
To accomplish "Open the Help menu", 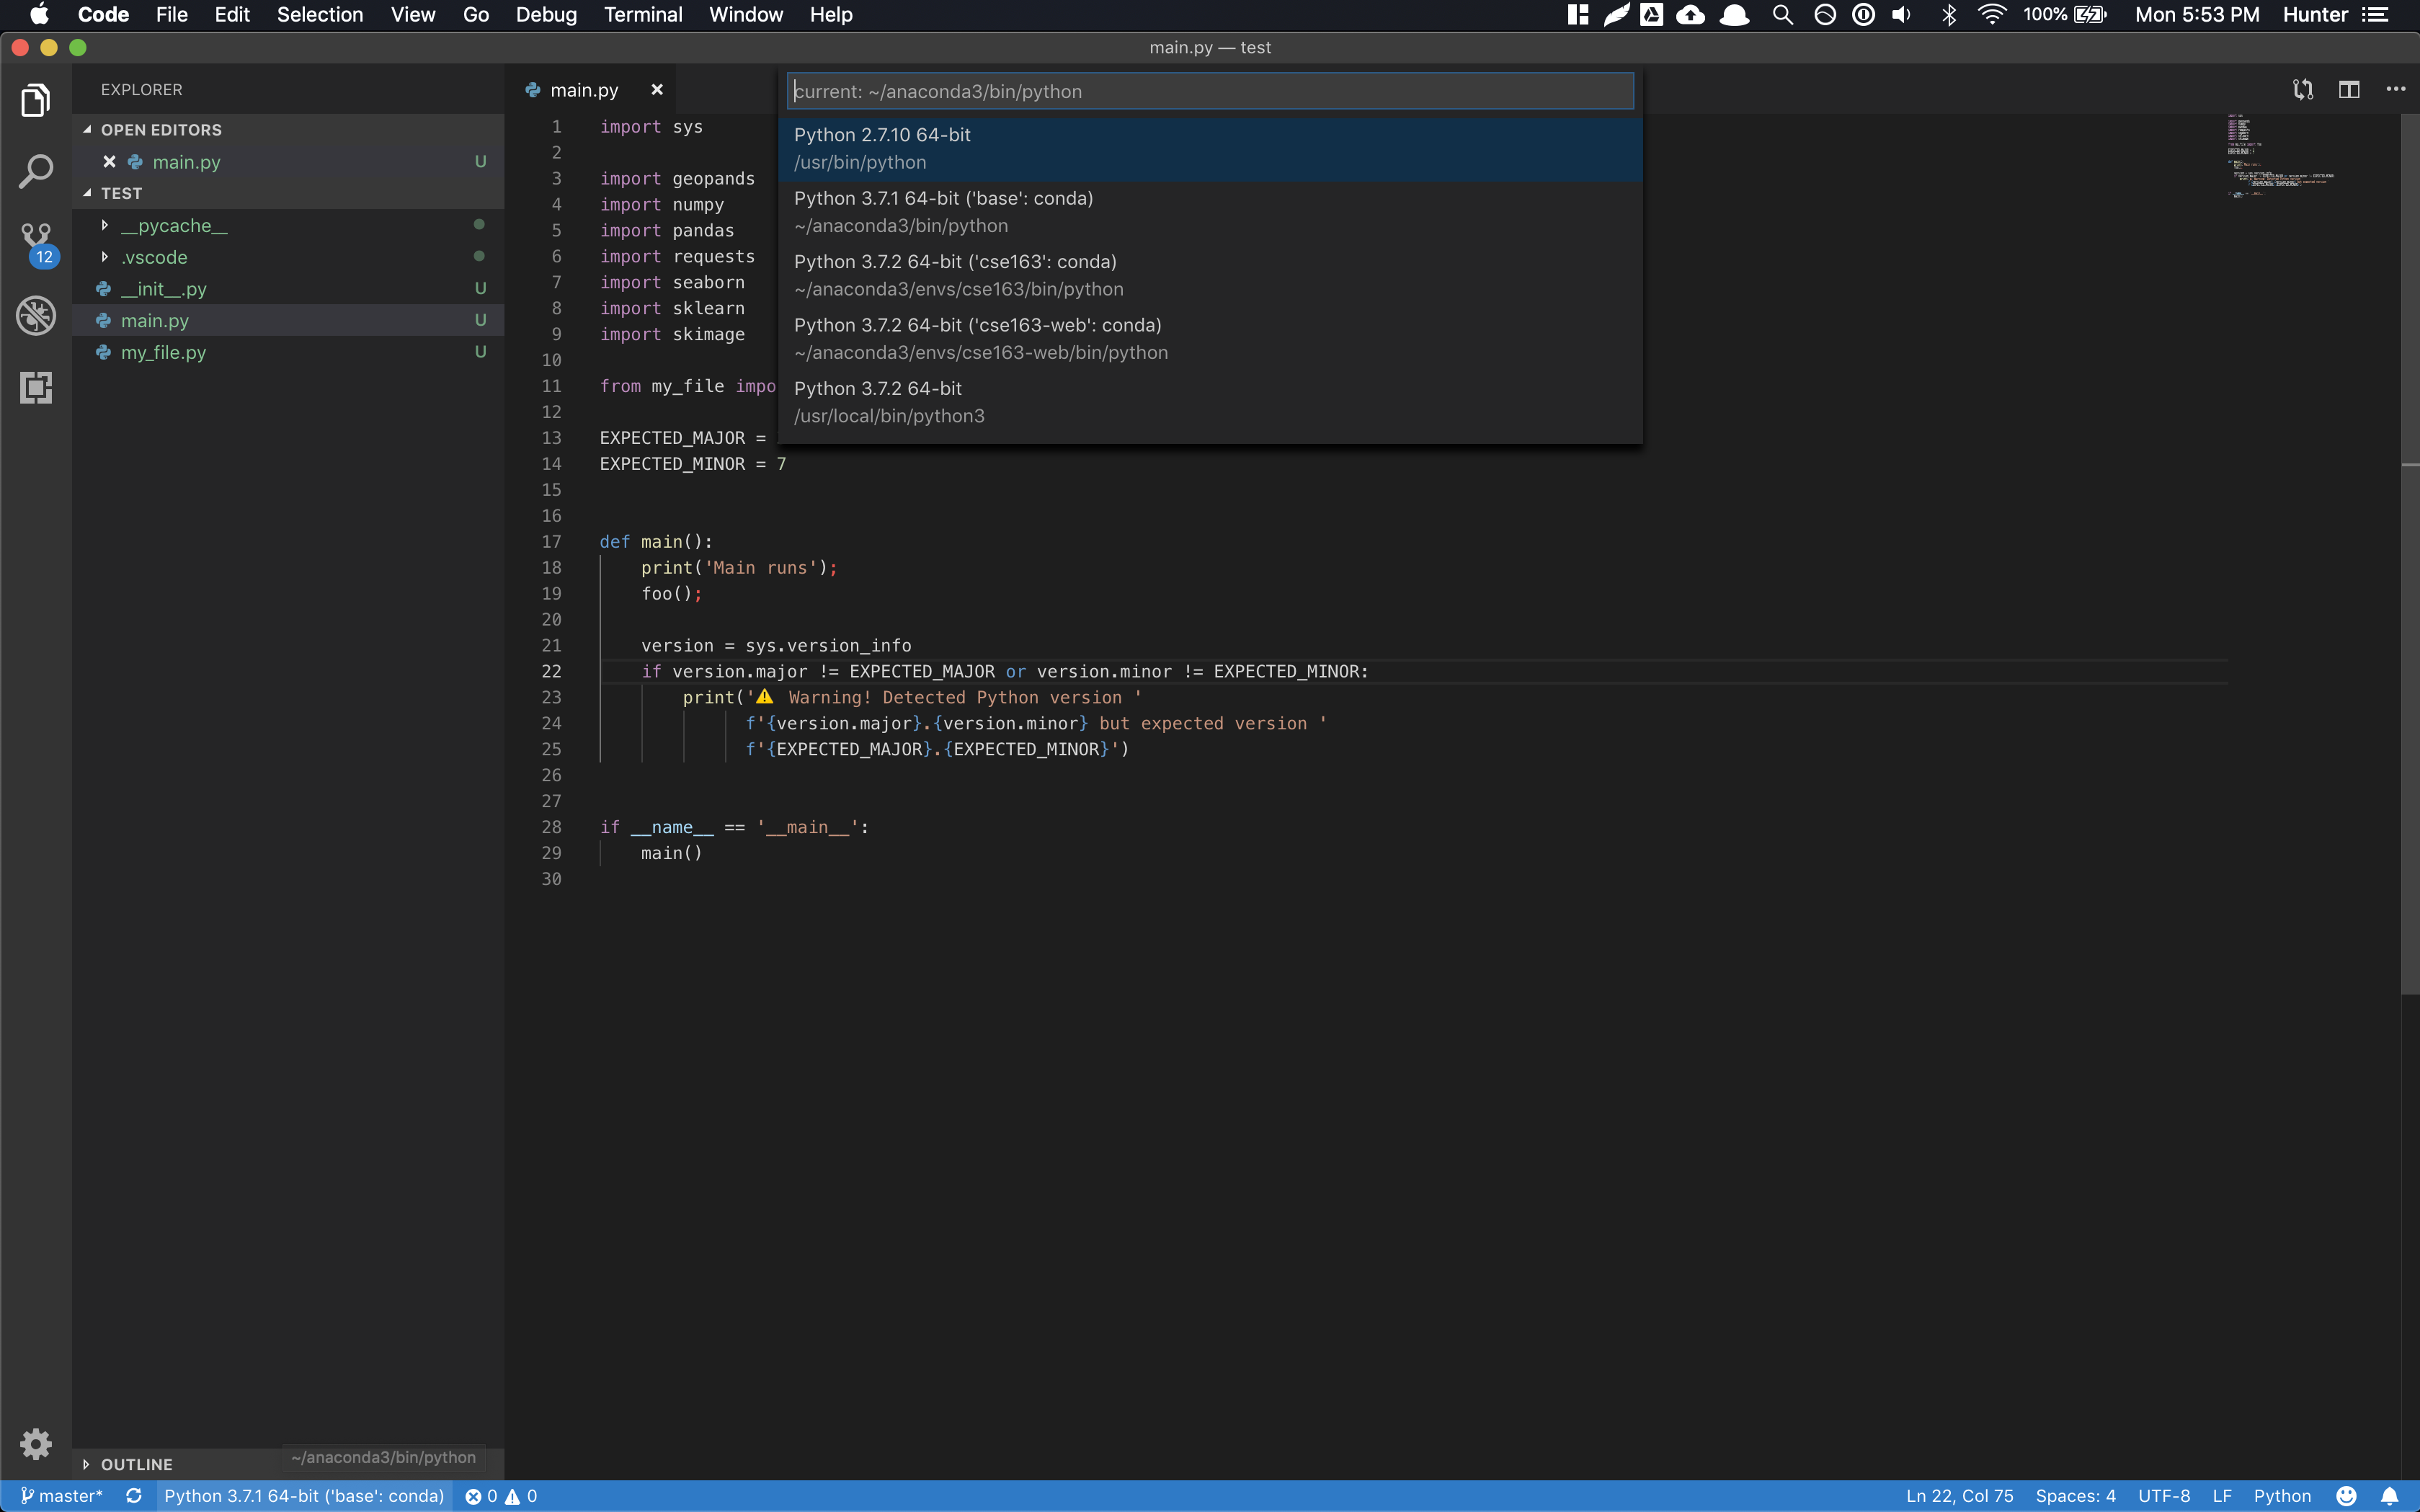I will (831, 14).
